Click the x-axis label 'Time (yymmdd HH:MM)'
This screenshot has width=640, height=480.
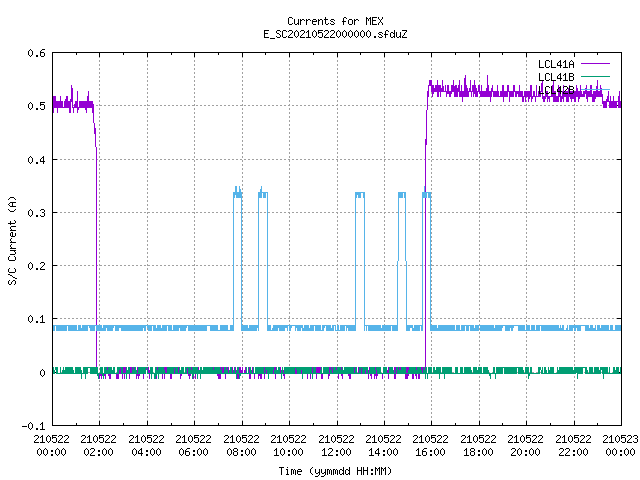click(x=335, y=471)
